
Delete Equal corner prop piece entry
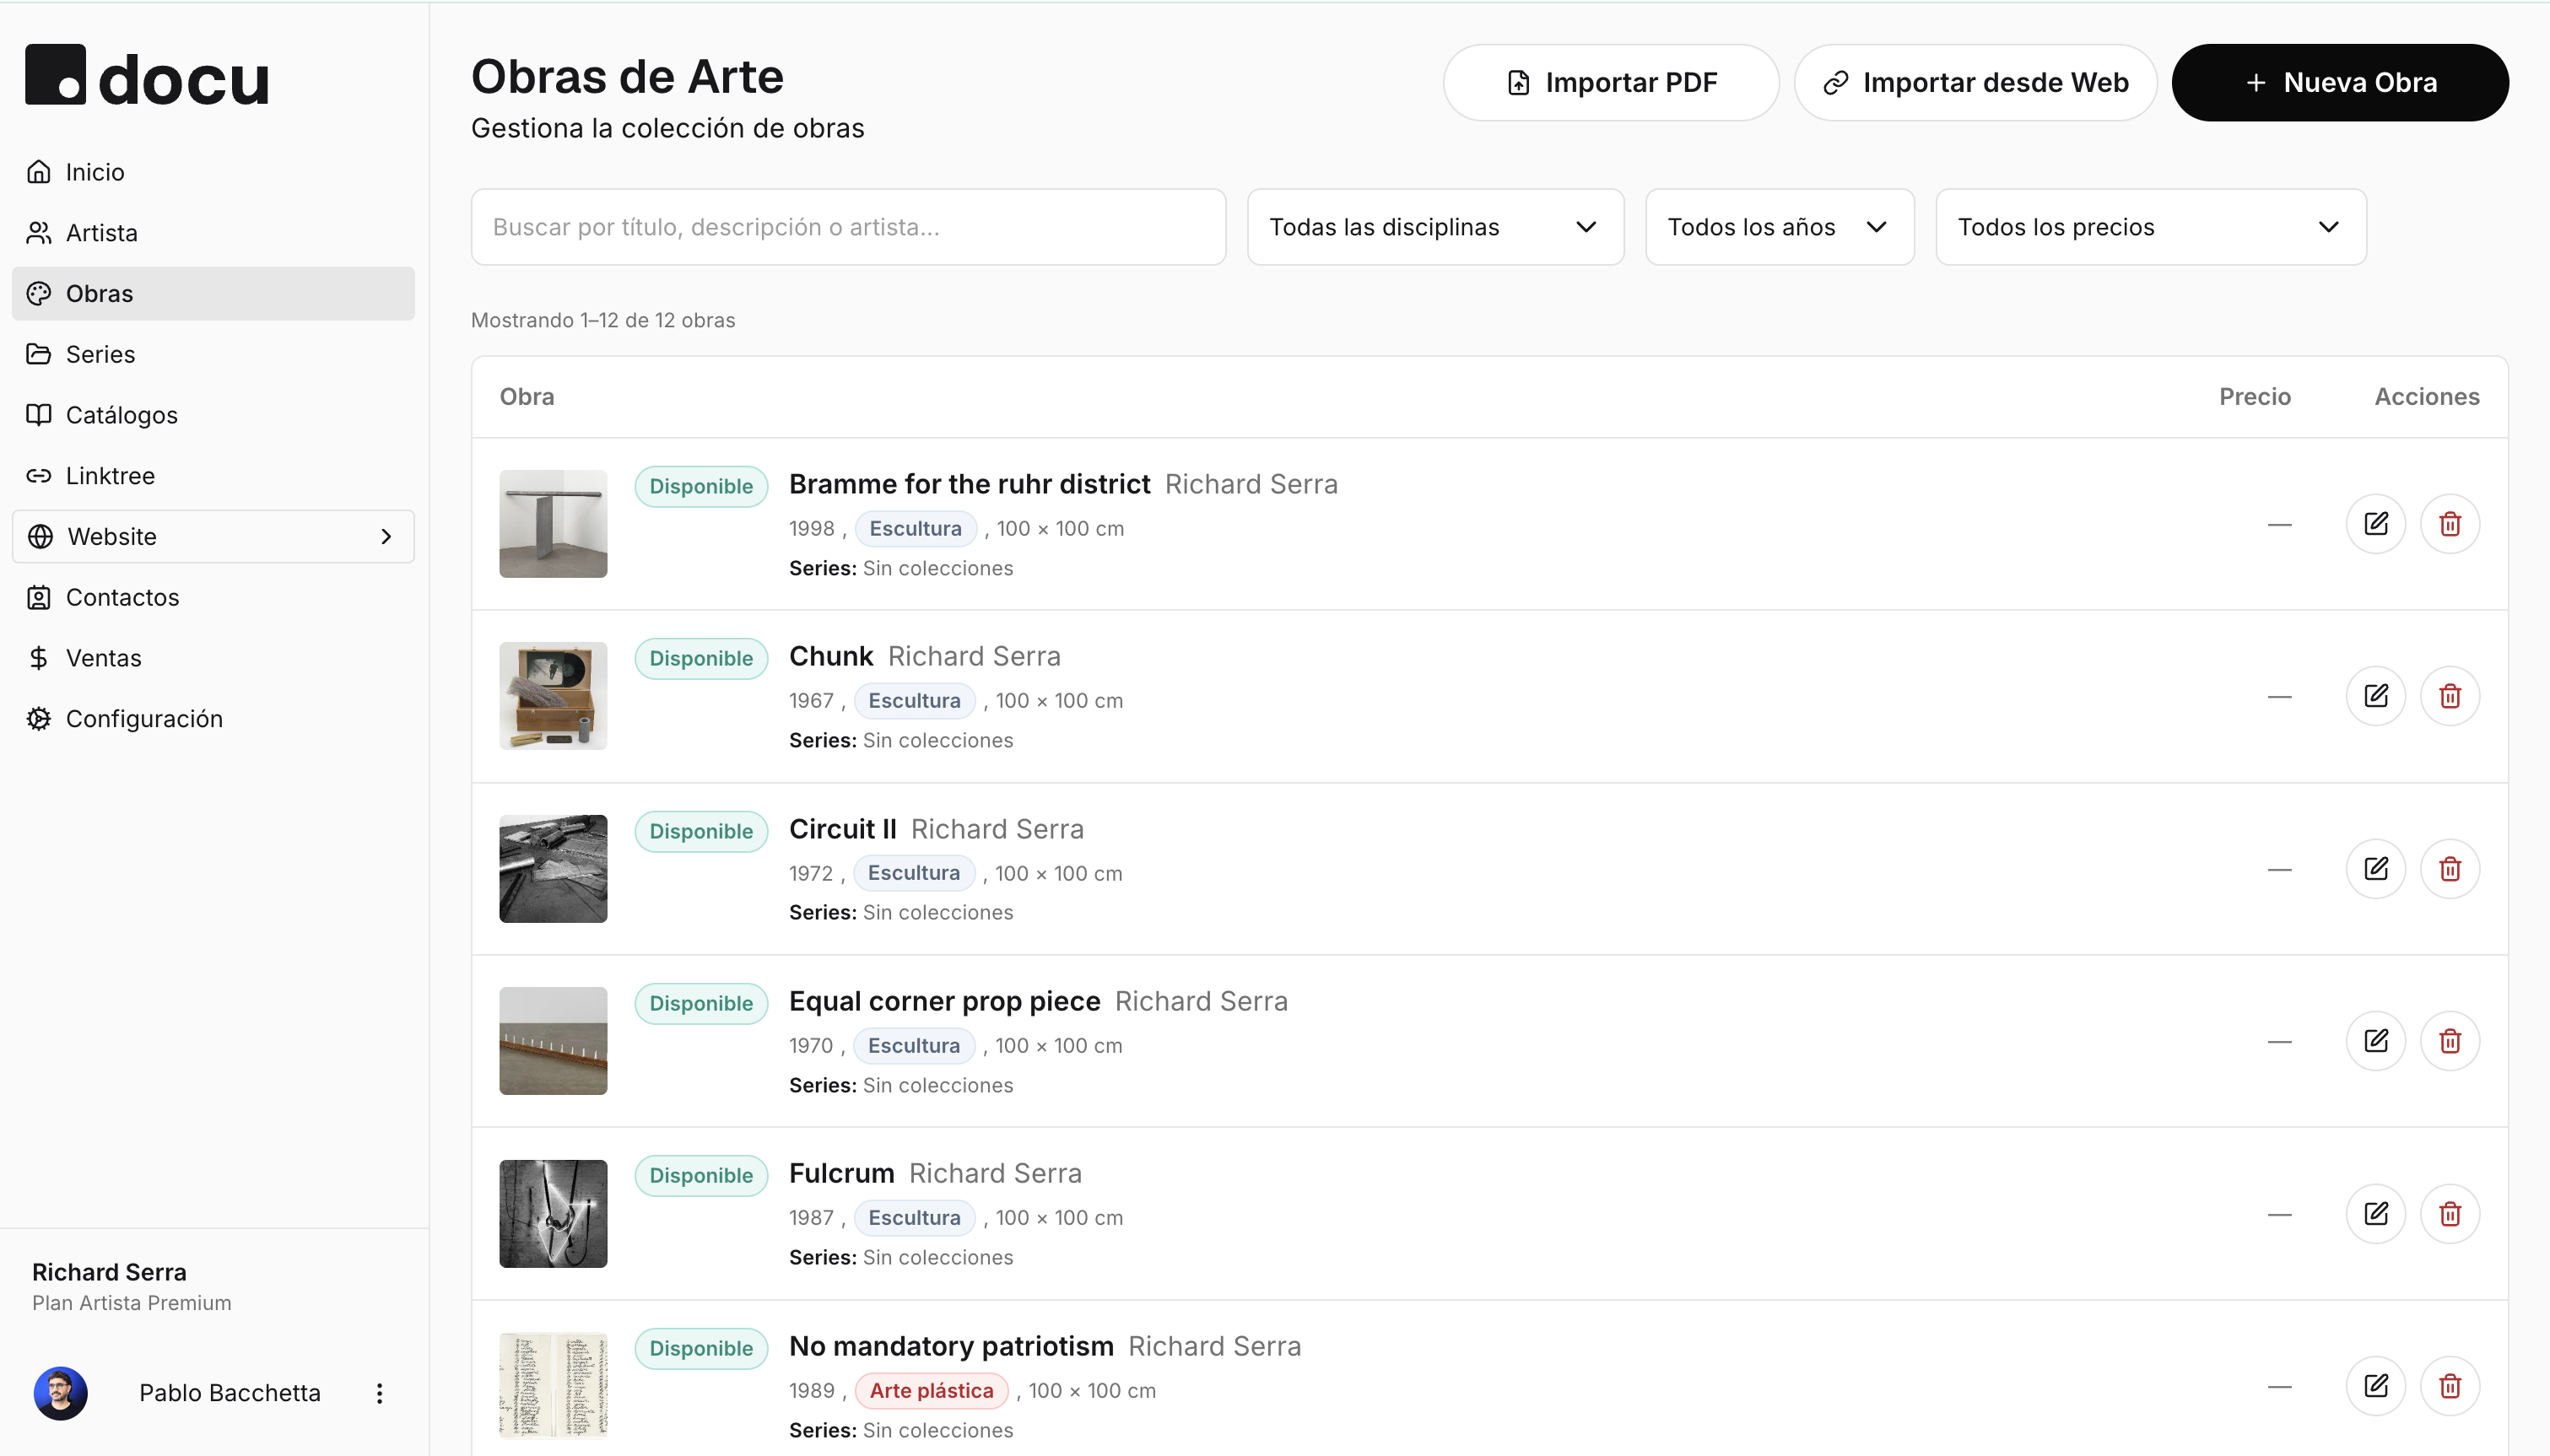click(2449, 1041)
